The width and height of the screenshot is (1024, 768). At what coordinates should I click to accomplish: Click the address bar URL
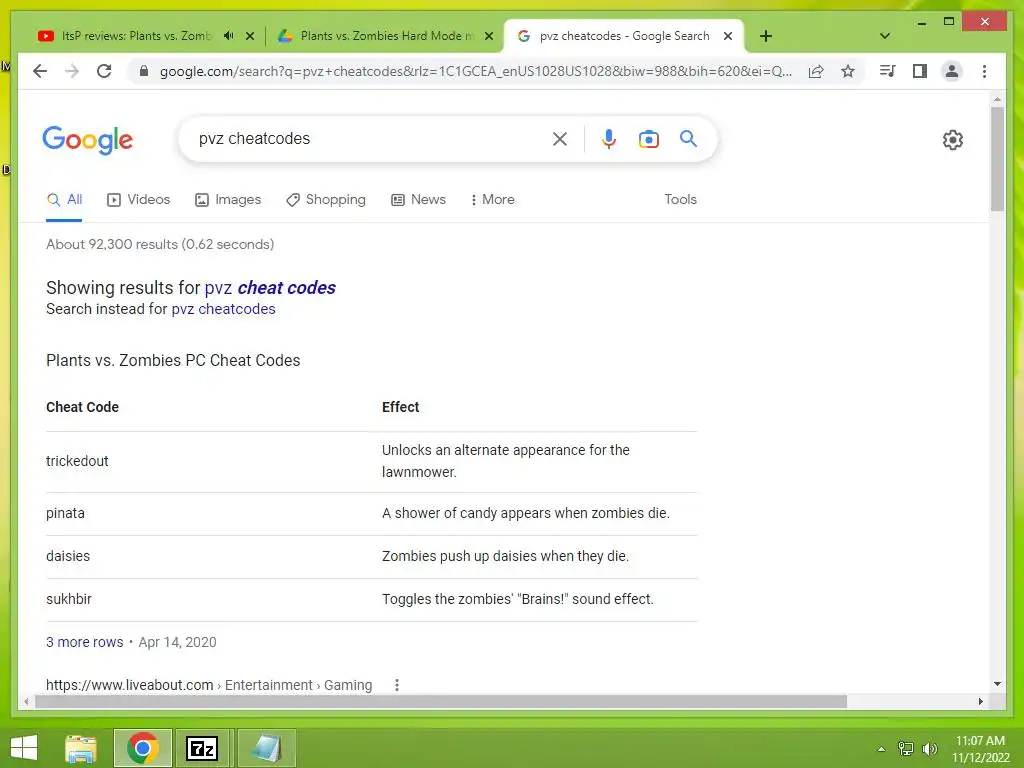click(475, 71)
